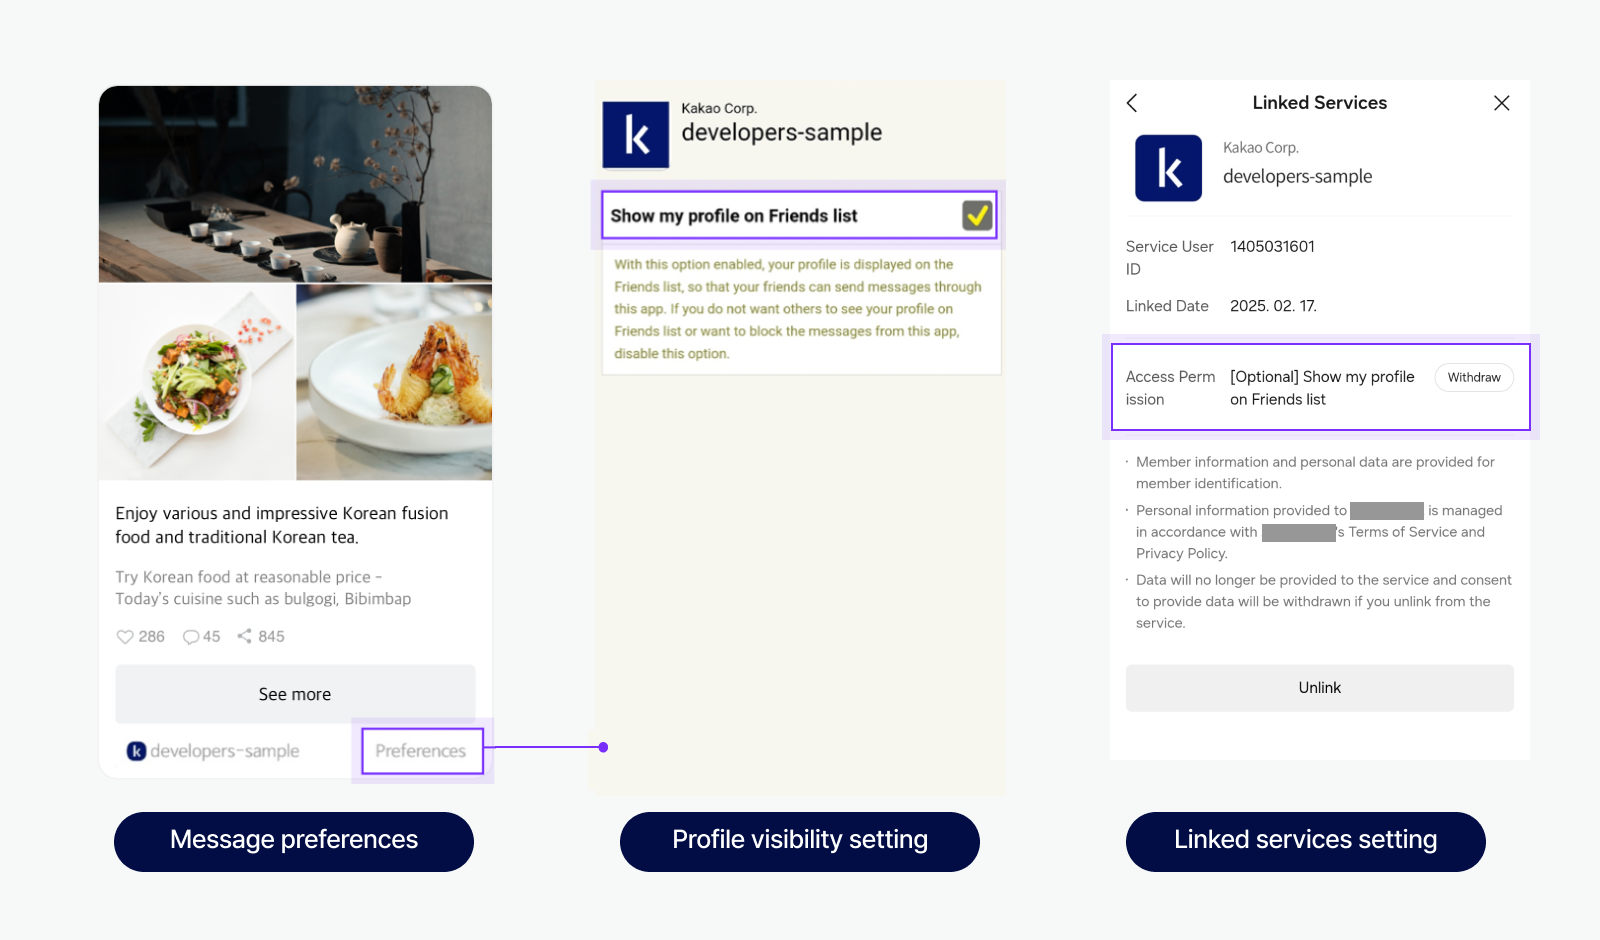Open the salad dish photo
Image resolution: width=1600 pixels, height=940 pixels.
(197, 382)
